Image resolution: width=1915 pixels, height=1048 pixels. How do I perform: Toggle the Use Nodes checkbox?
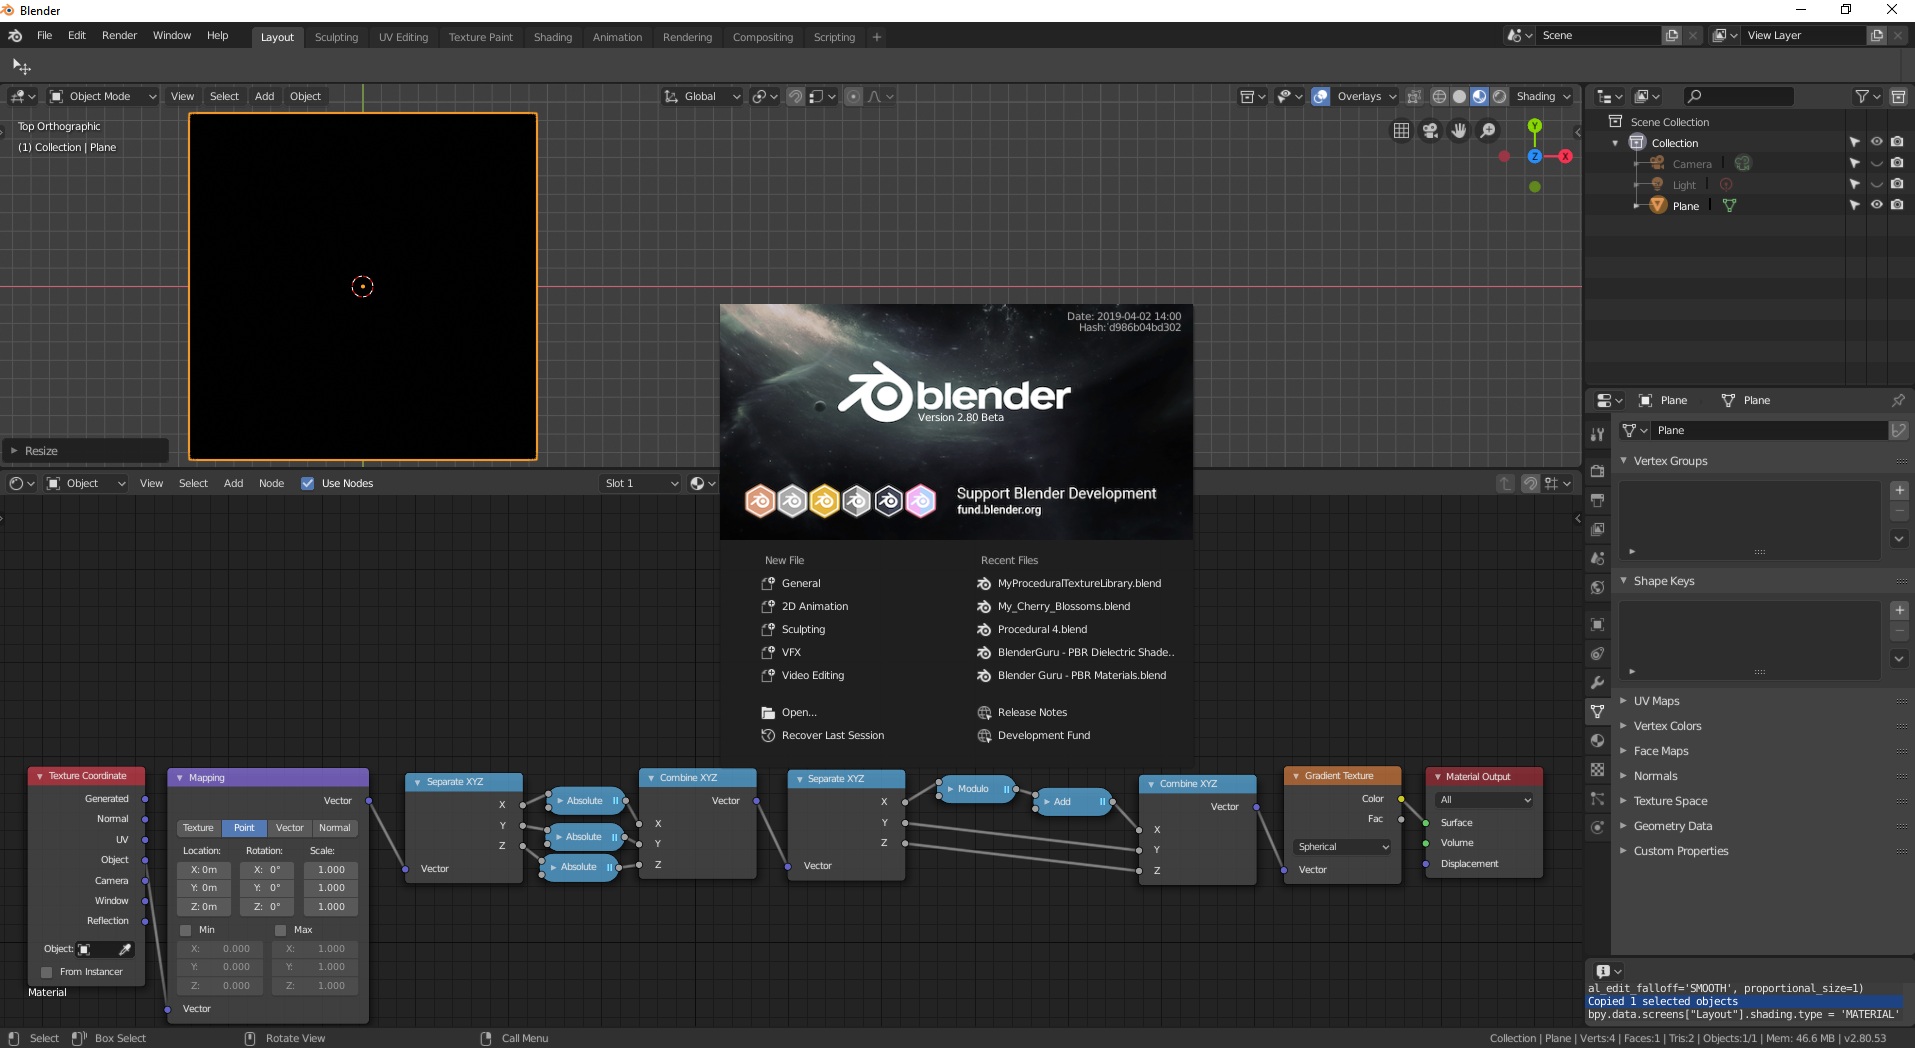point(308,483)
